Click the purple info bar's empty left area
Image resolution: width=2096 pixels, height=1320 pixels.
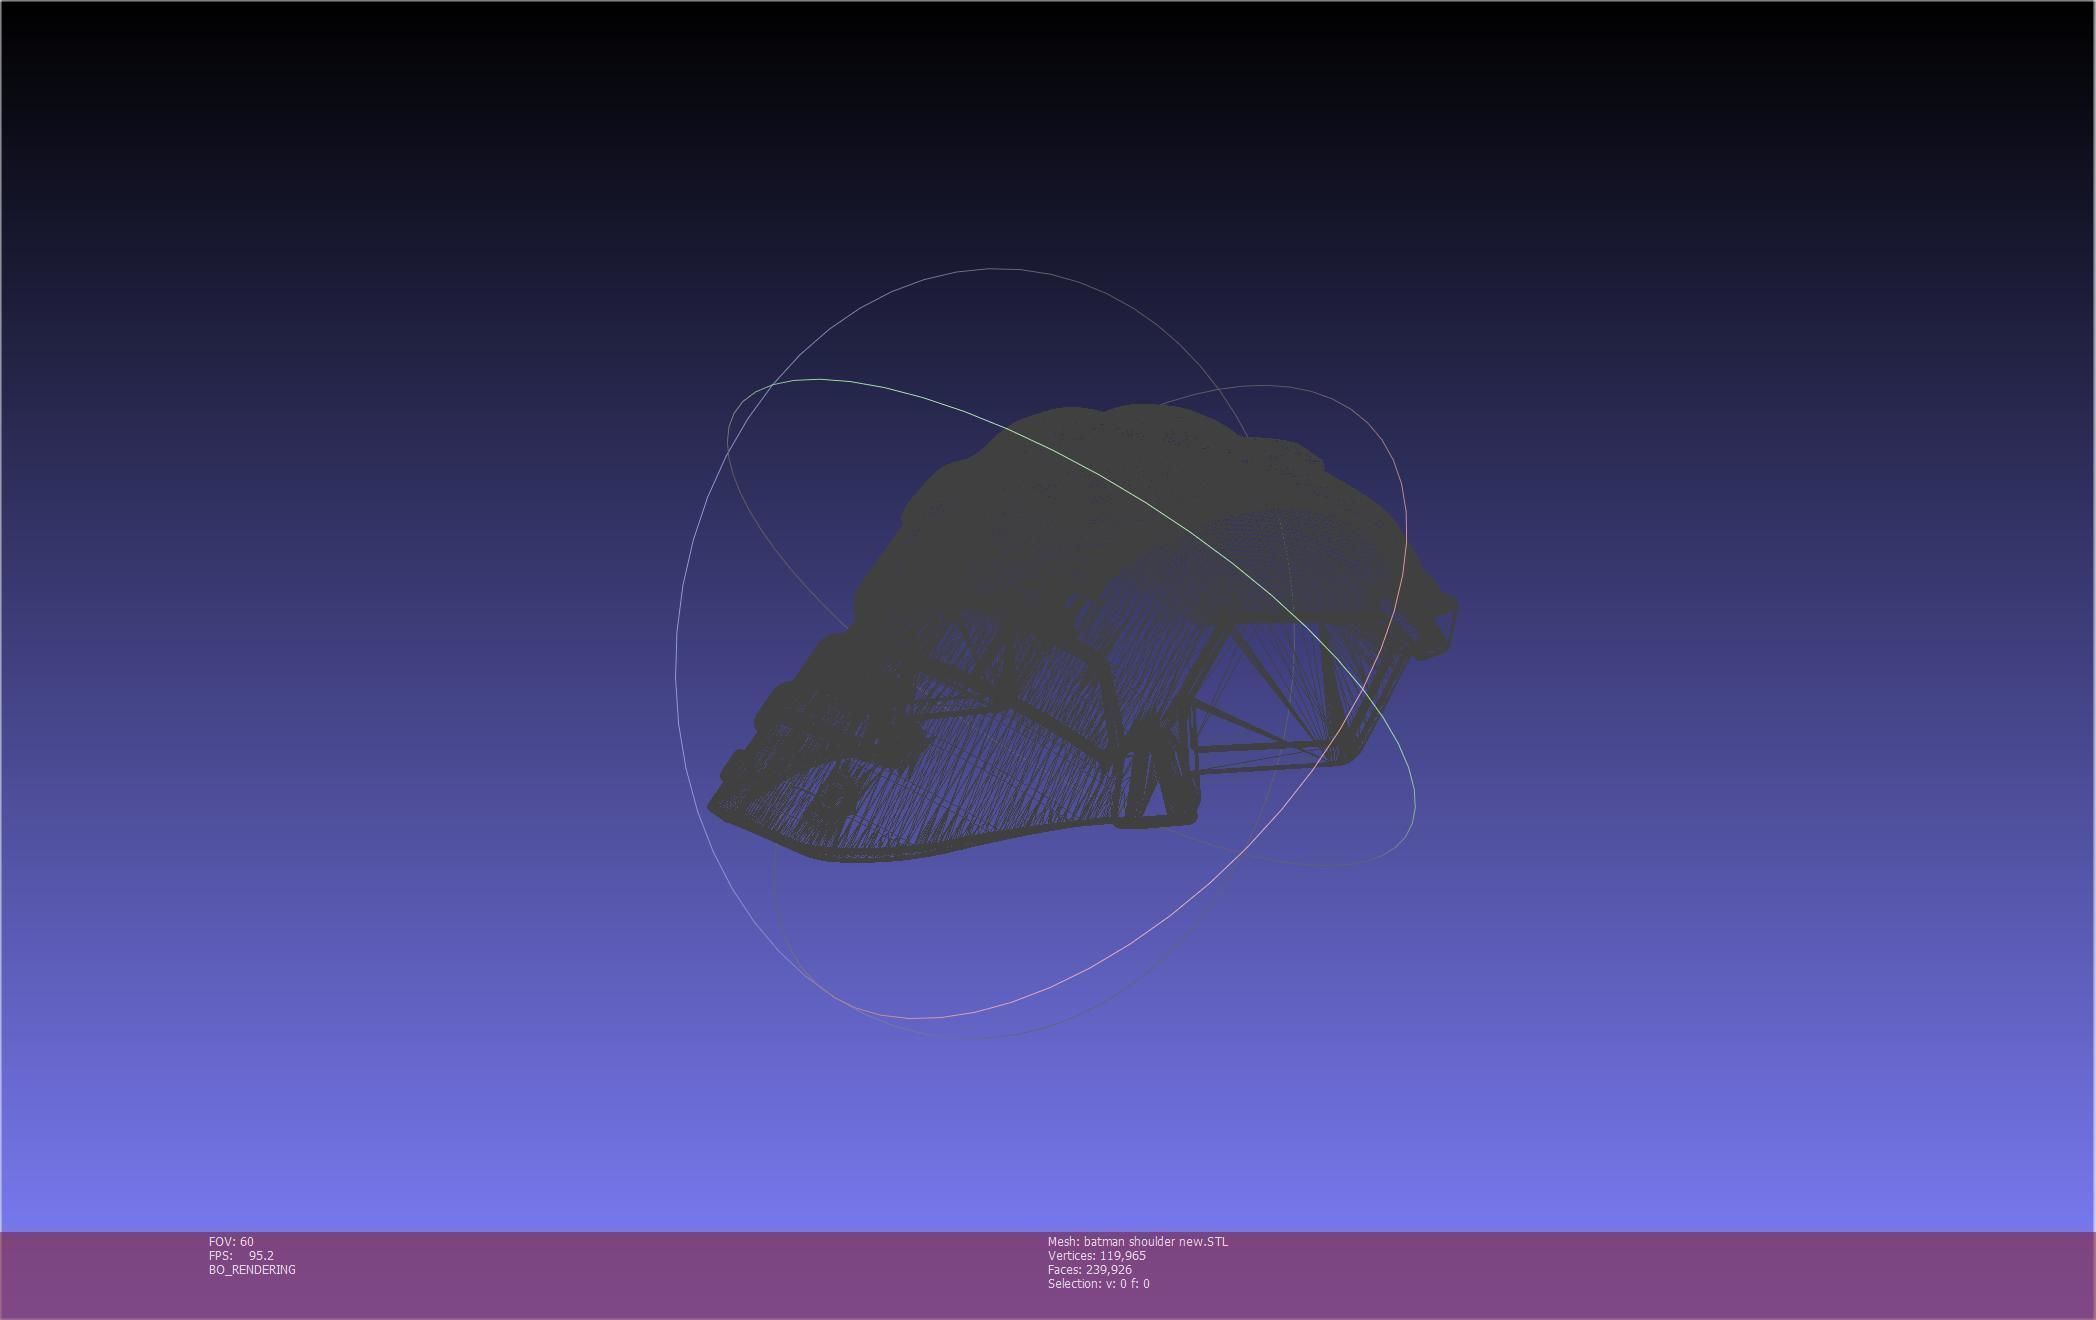[100, 1275]
